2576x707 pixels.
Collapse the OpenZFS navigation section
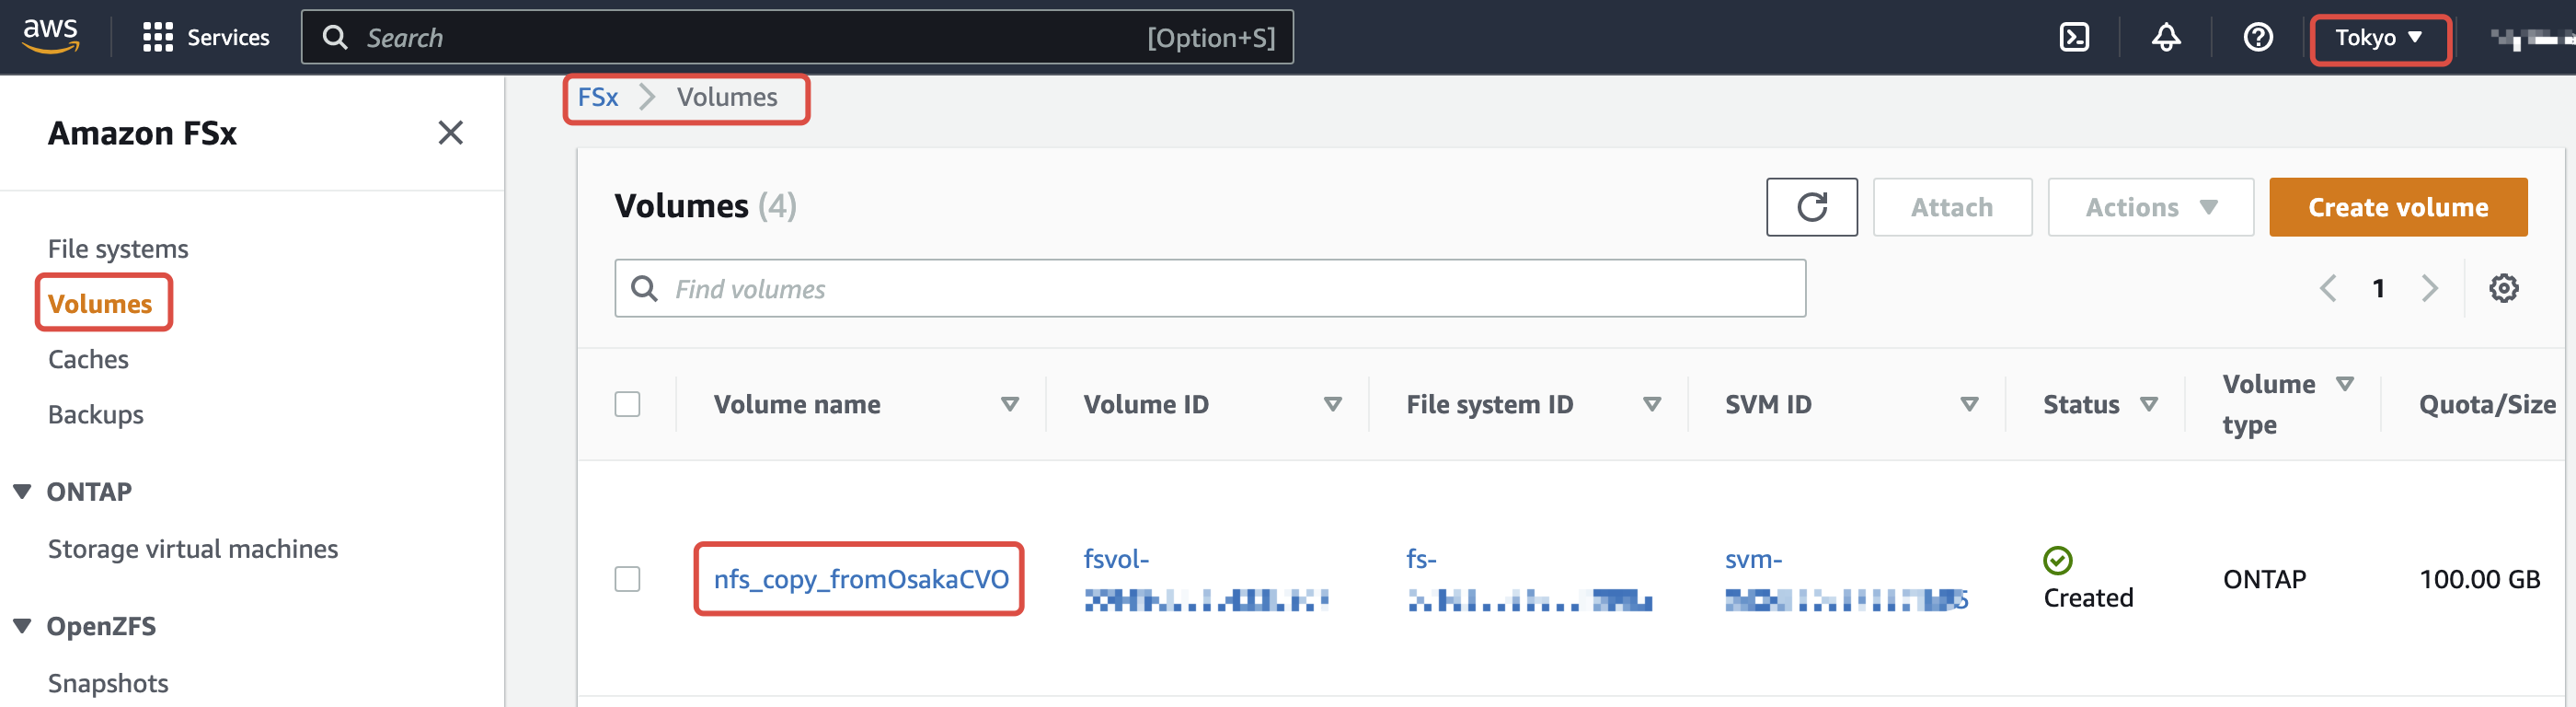click(x=22, y=625)
